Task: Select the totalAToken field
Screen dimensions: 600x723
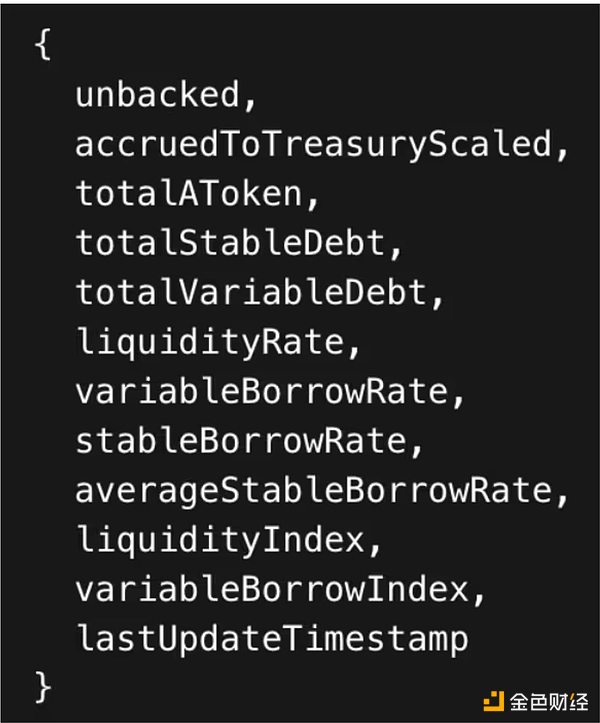Action: [188, 194]
